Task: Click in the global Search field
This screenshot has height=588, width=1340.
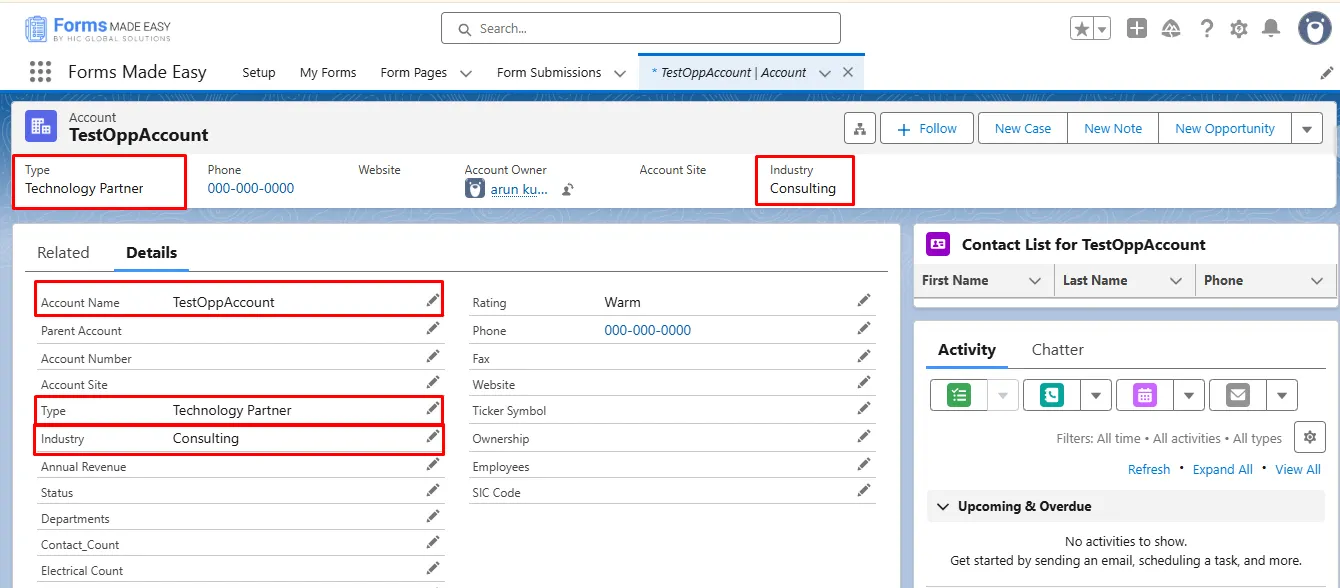Action: 640,29
